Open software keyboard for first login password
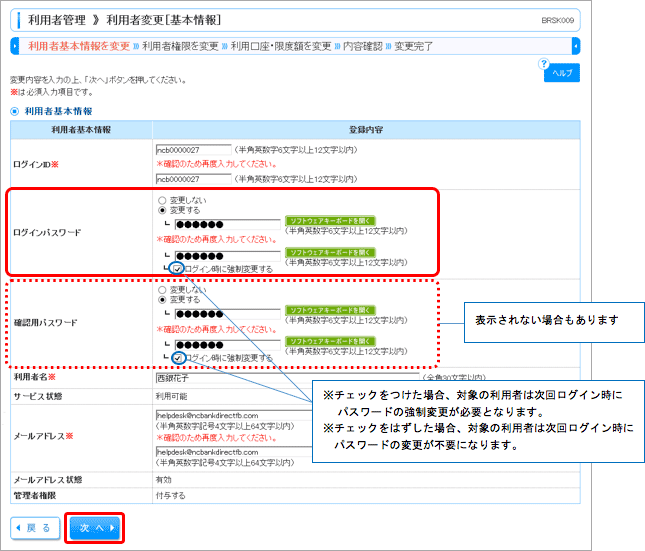Image resolution: width=645 pixels, height=551 pixels. pos(330,221)
